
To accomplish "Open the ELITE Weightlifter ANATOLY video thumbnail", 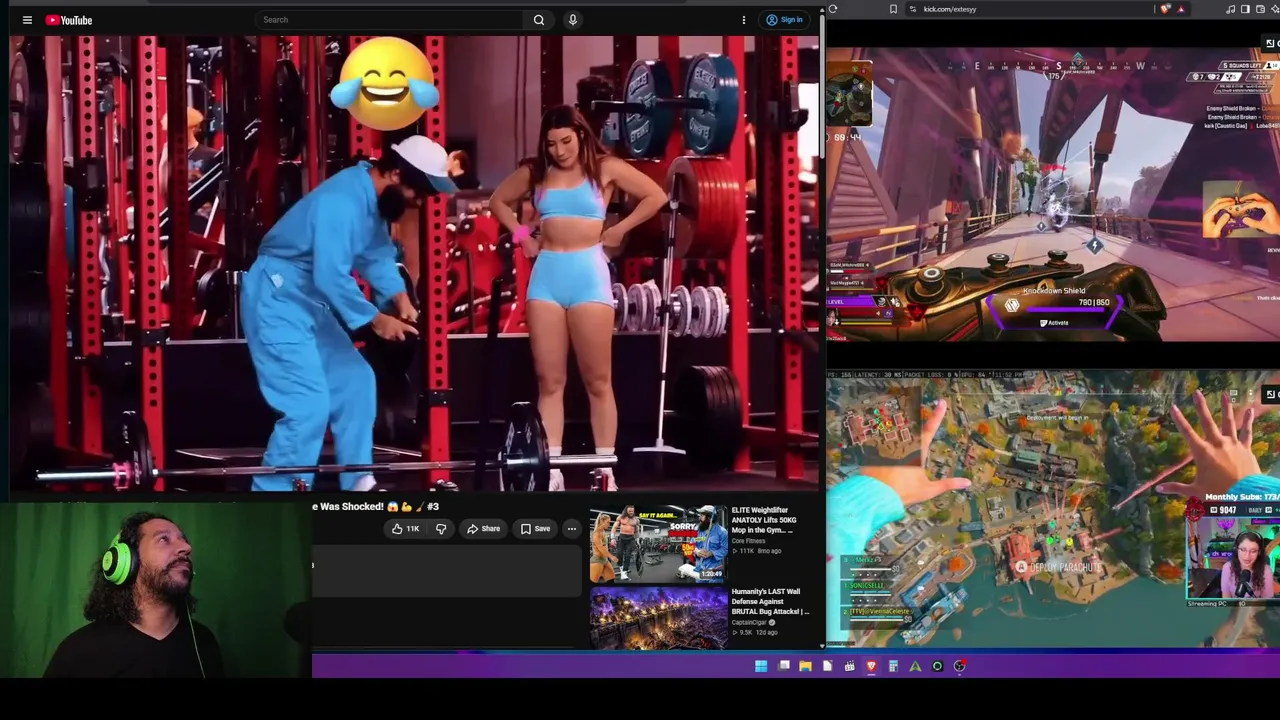I will pyautogui.click(x=658, y=543).
